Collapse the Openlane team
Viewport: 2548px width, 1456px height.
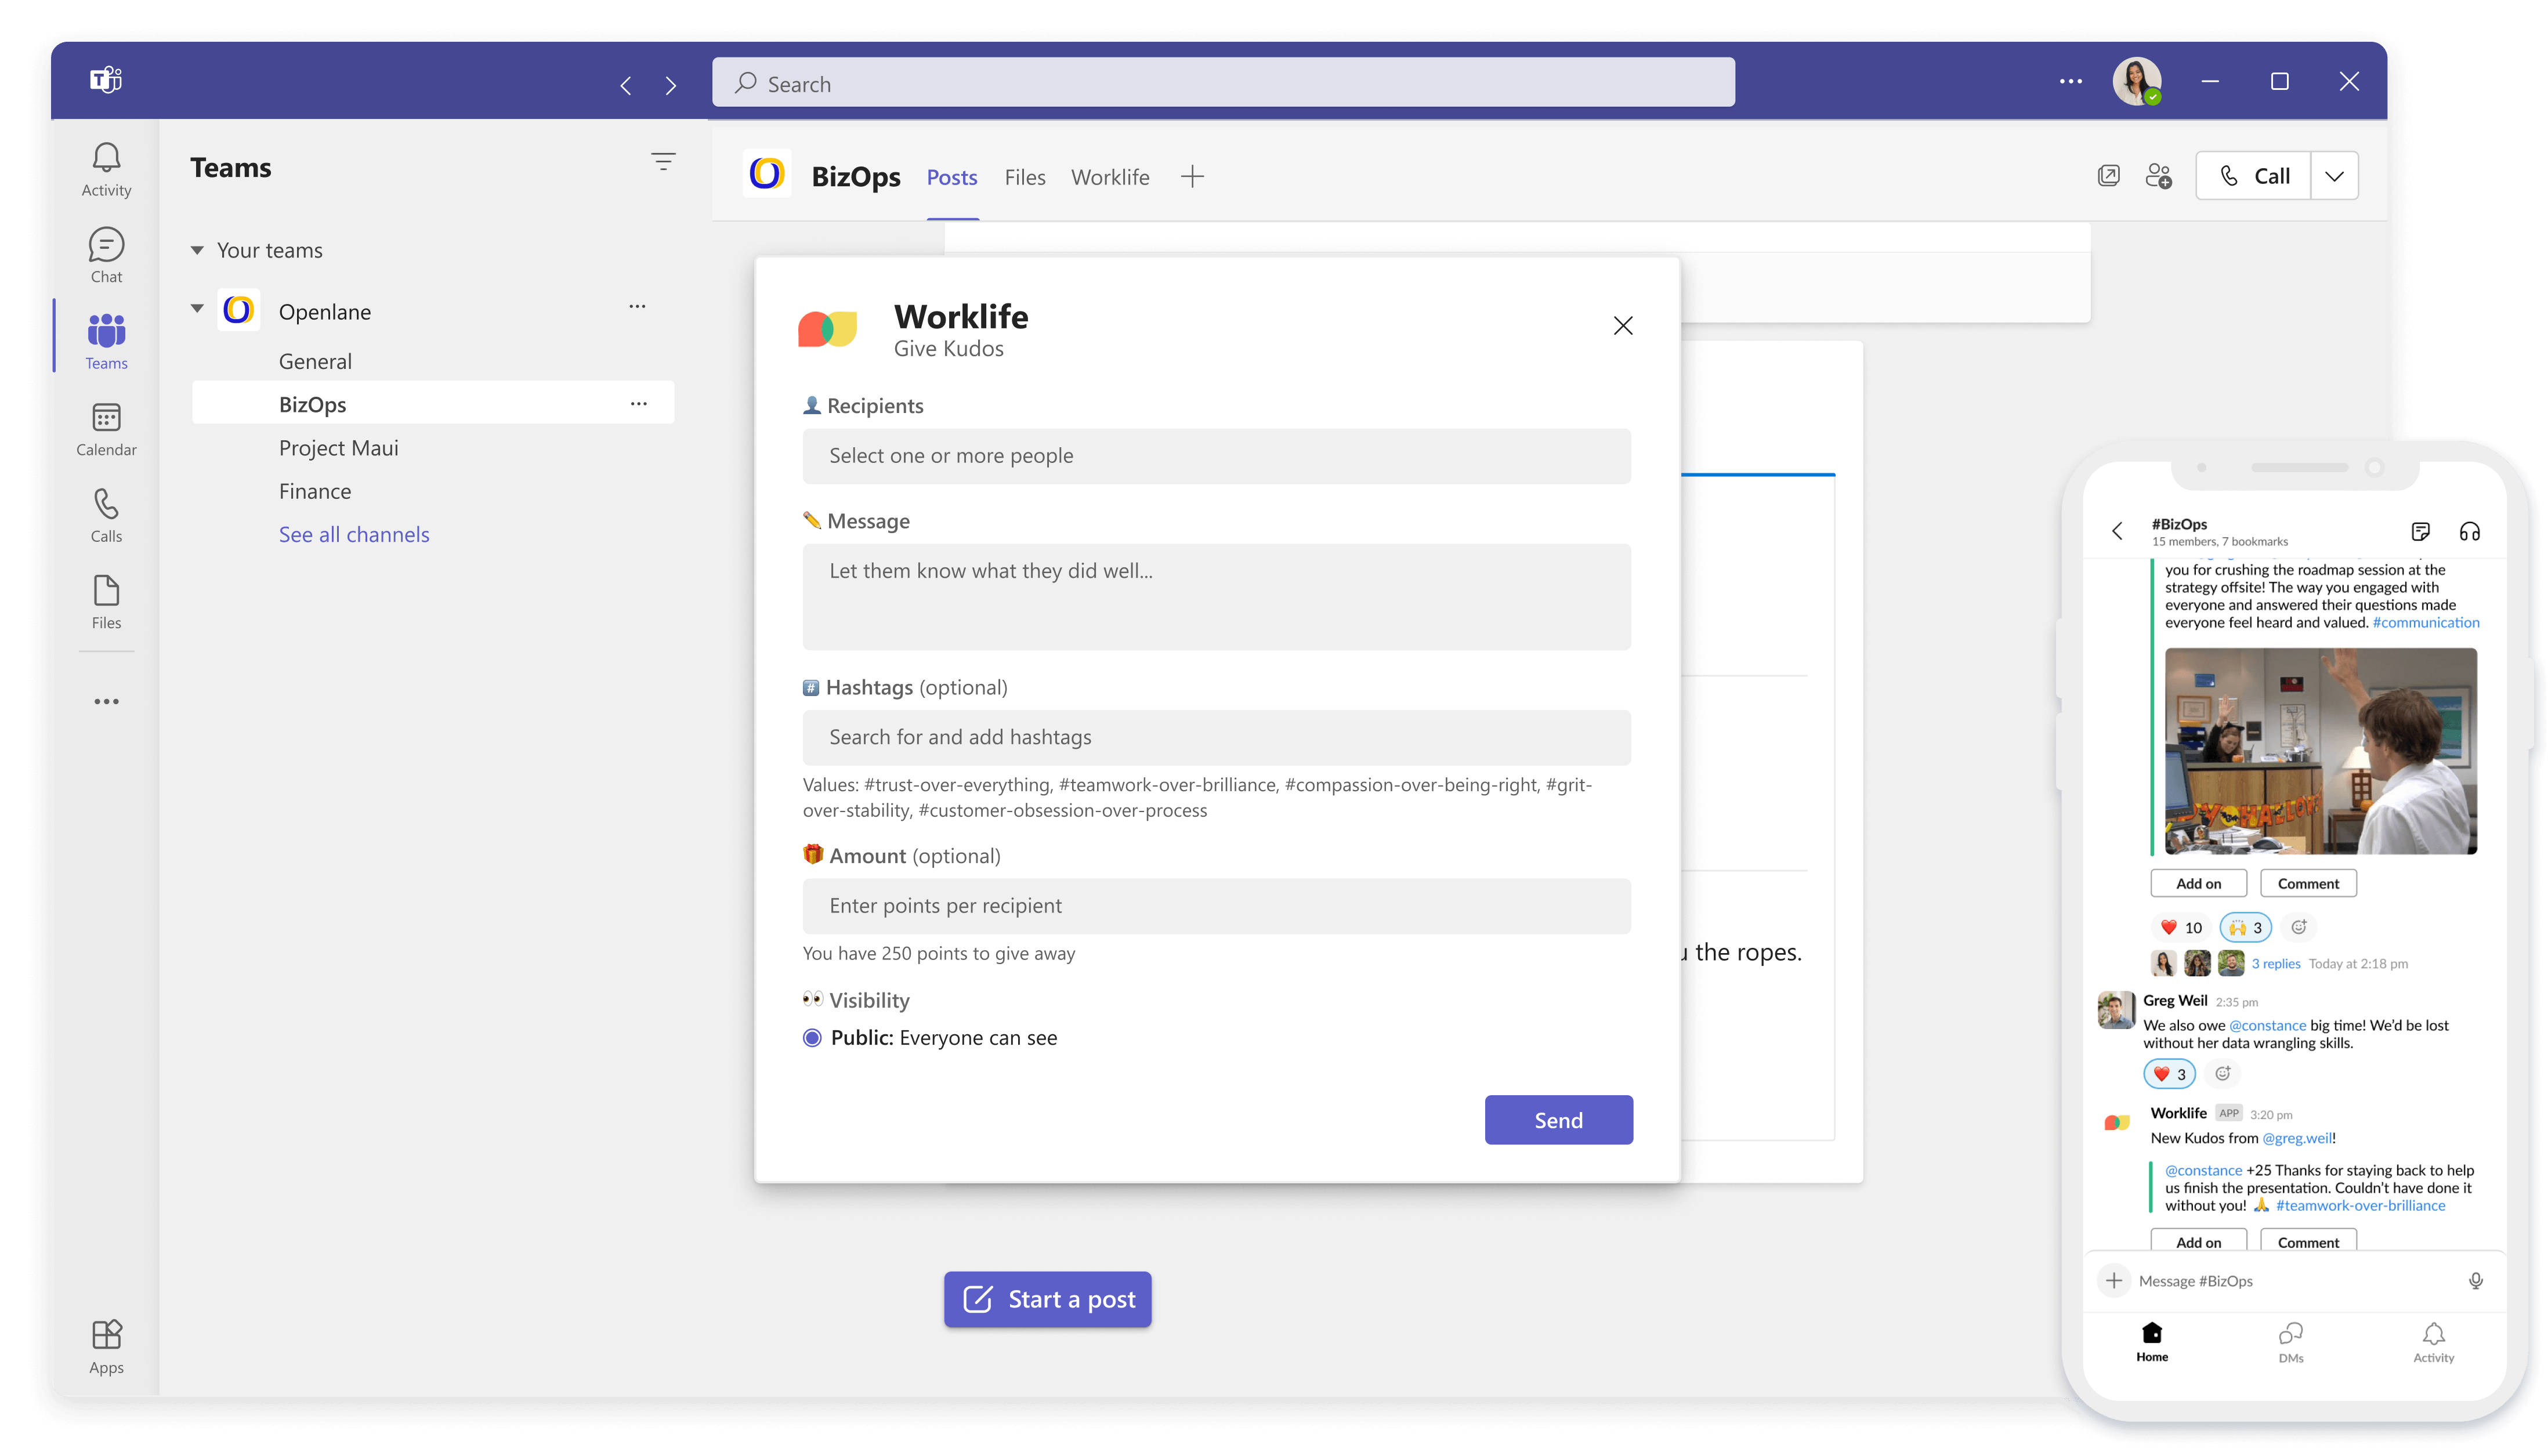pos(197,309)
